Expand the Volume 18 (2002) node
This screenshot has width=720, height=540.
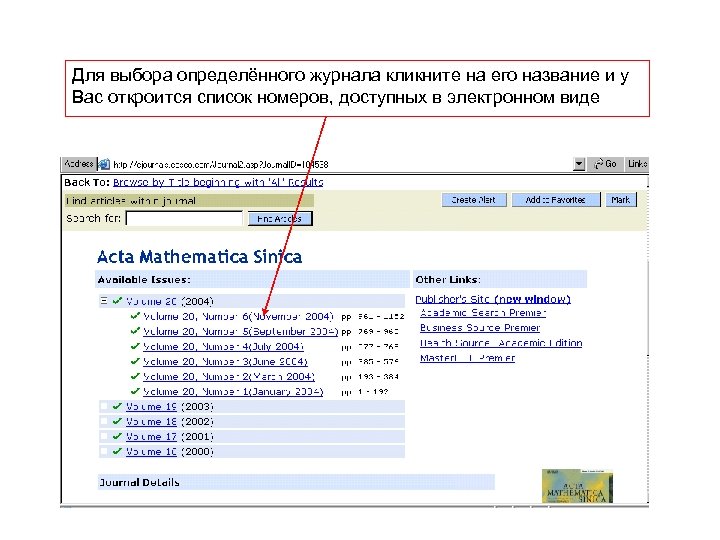104,422
